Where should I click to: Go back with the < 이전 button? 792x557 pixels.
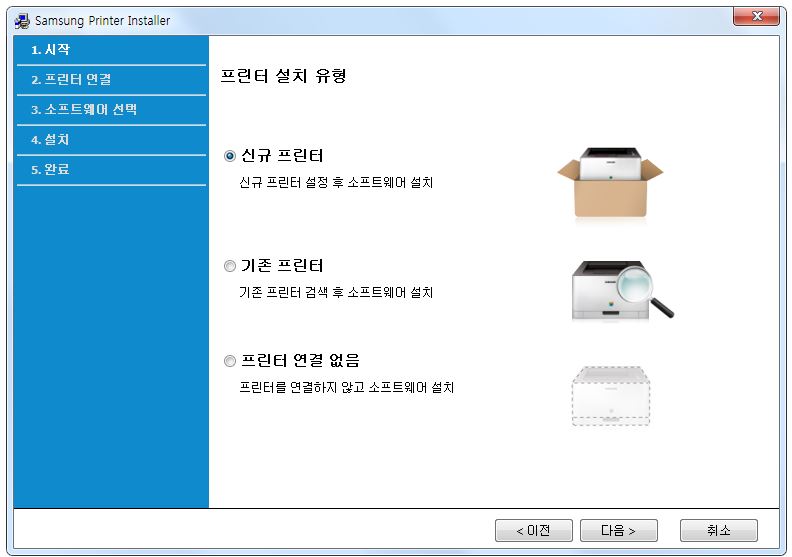coord(533,530)
